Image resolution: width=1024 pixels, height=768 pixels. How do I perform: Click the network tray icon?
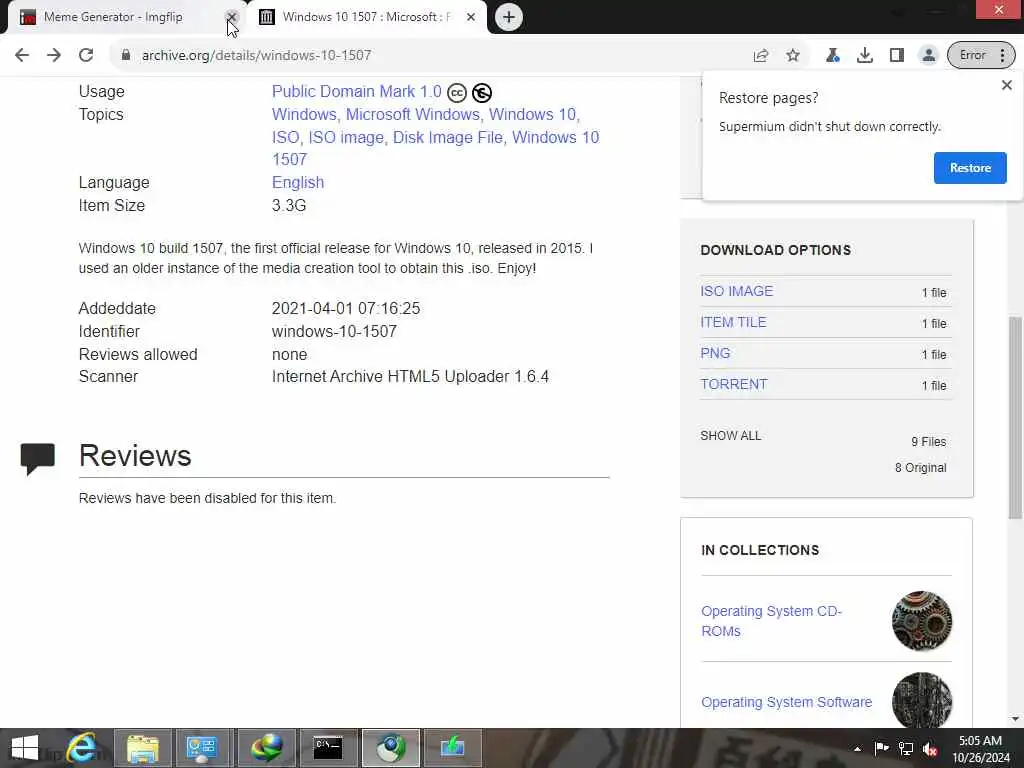906,748
